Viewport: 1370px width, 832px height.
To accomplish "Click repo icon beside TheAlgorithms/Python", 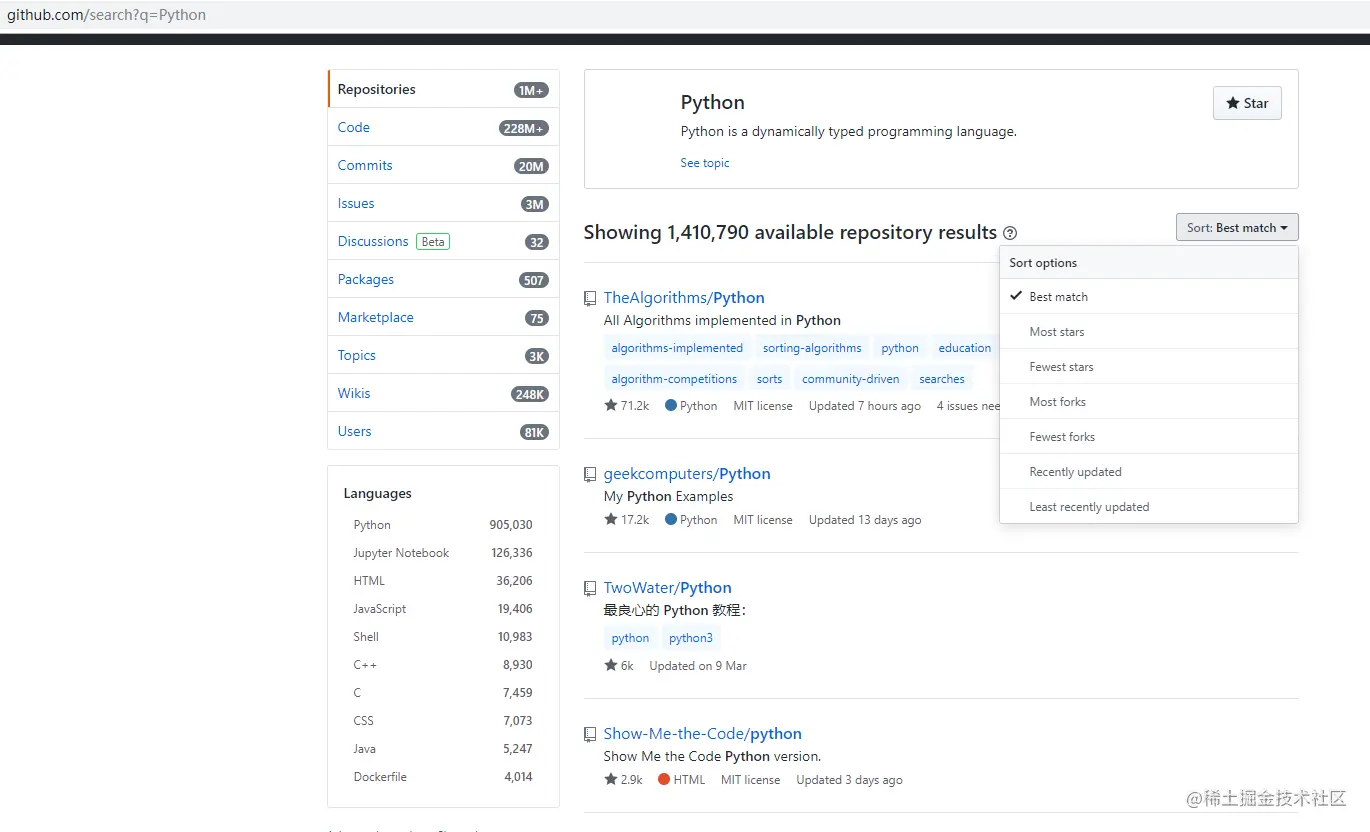I will point(590,298).
